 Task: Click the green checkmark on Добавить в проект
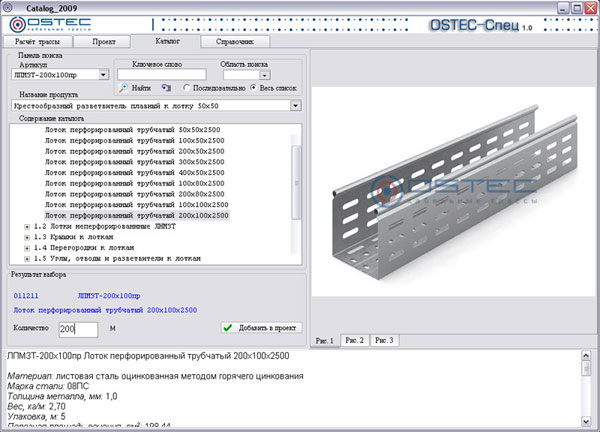point(229,327)
